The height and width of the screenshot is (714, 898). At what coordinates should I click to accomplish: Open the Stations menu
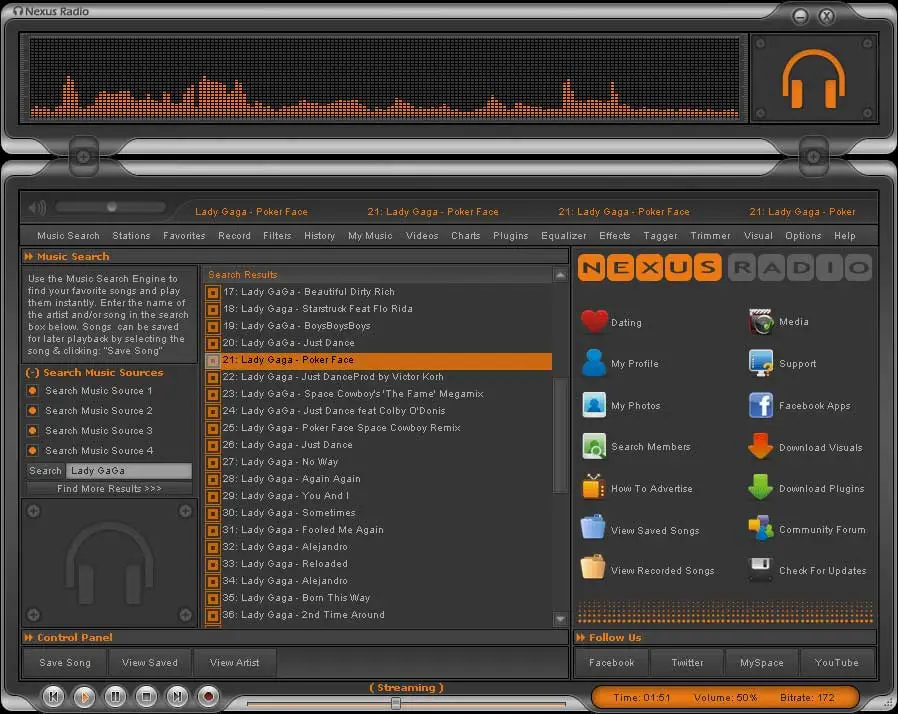coord(131,235)
